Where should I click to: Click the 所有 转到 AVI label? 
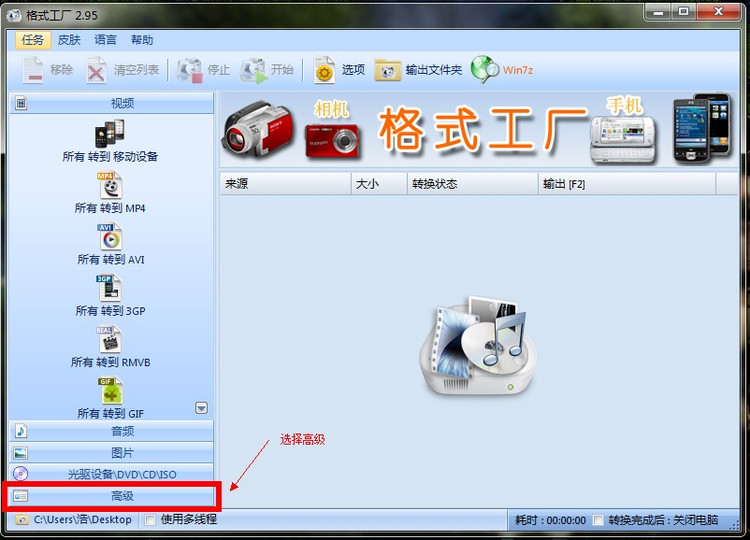110,259
